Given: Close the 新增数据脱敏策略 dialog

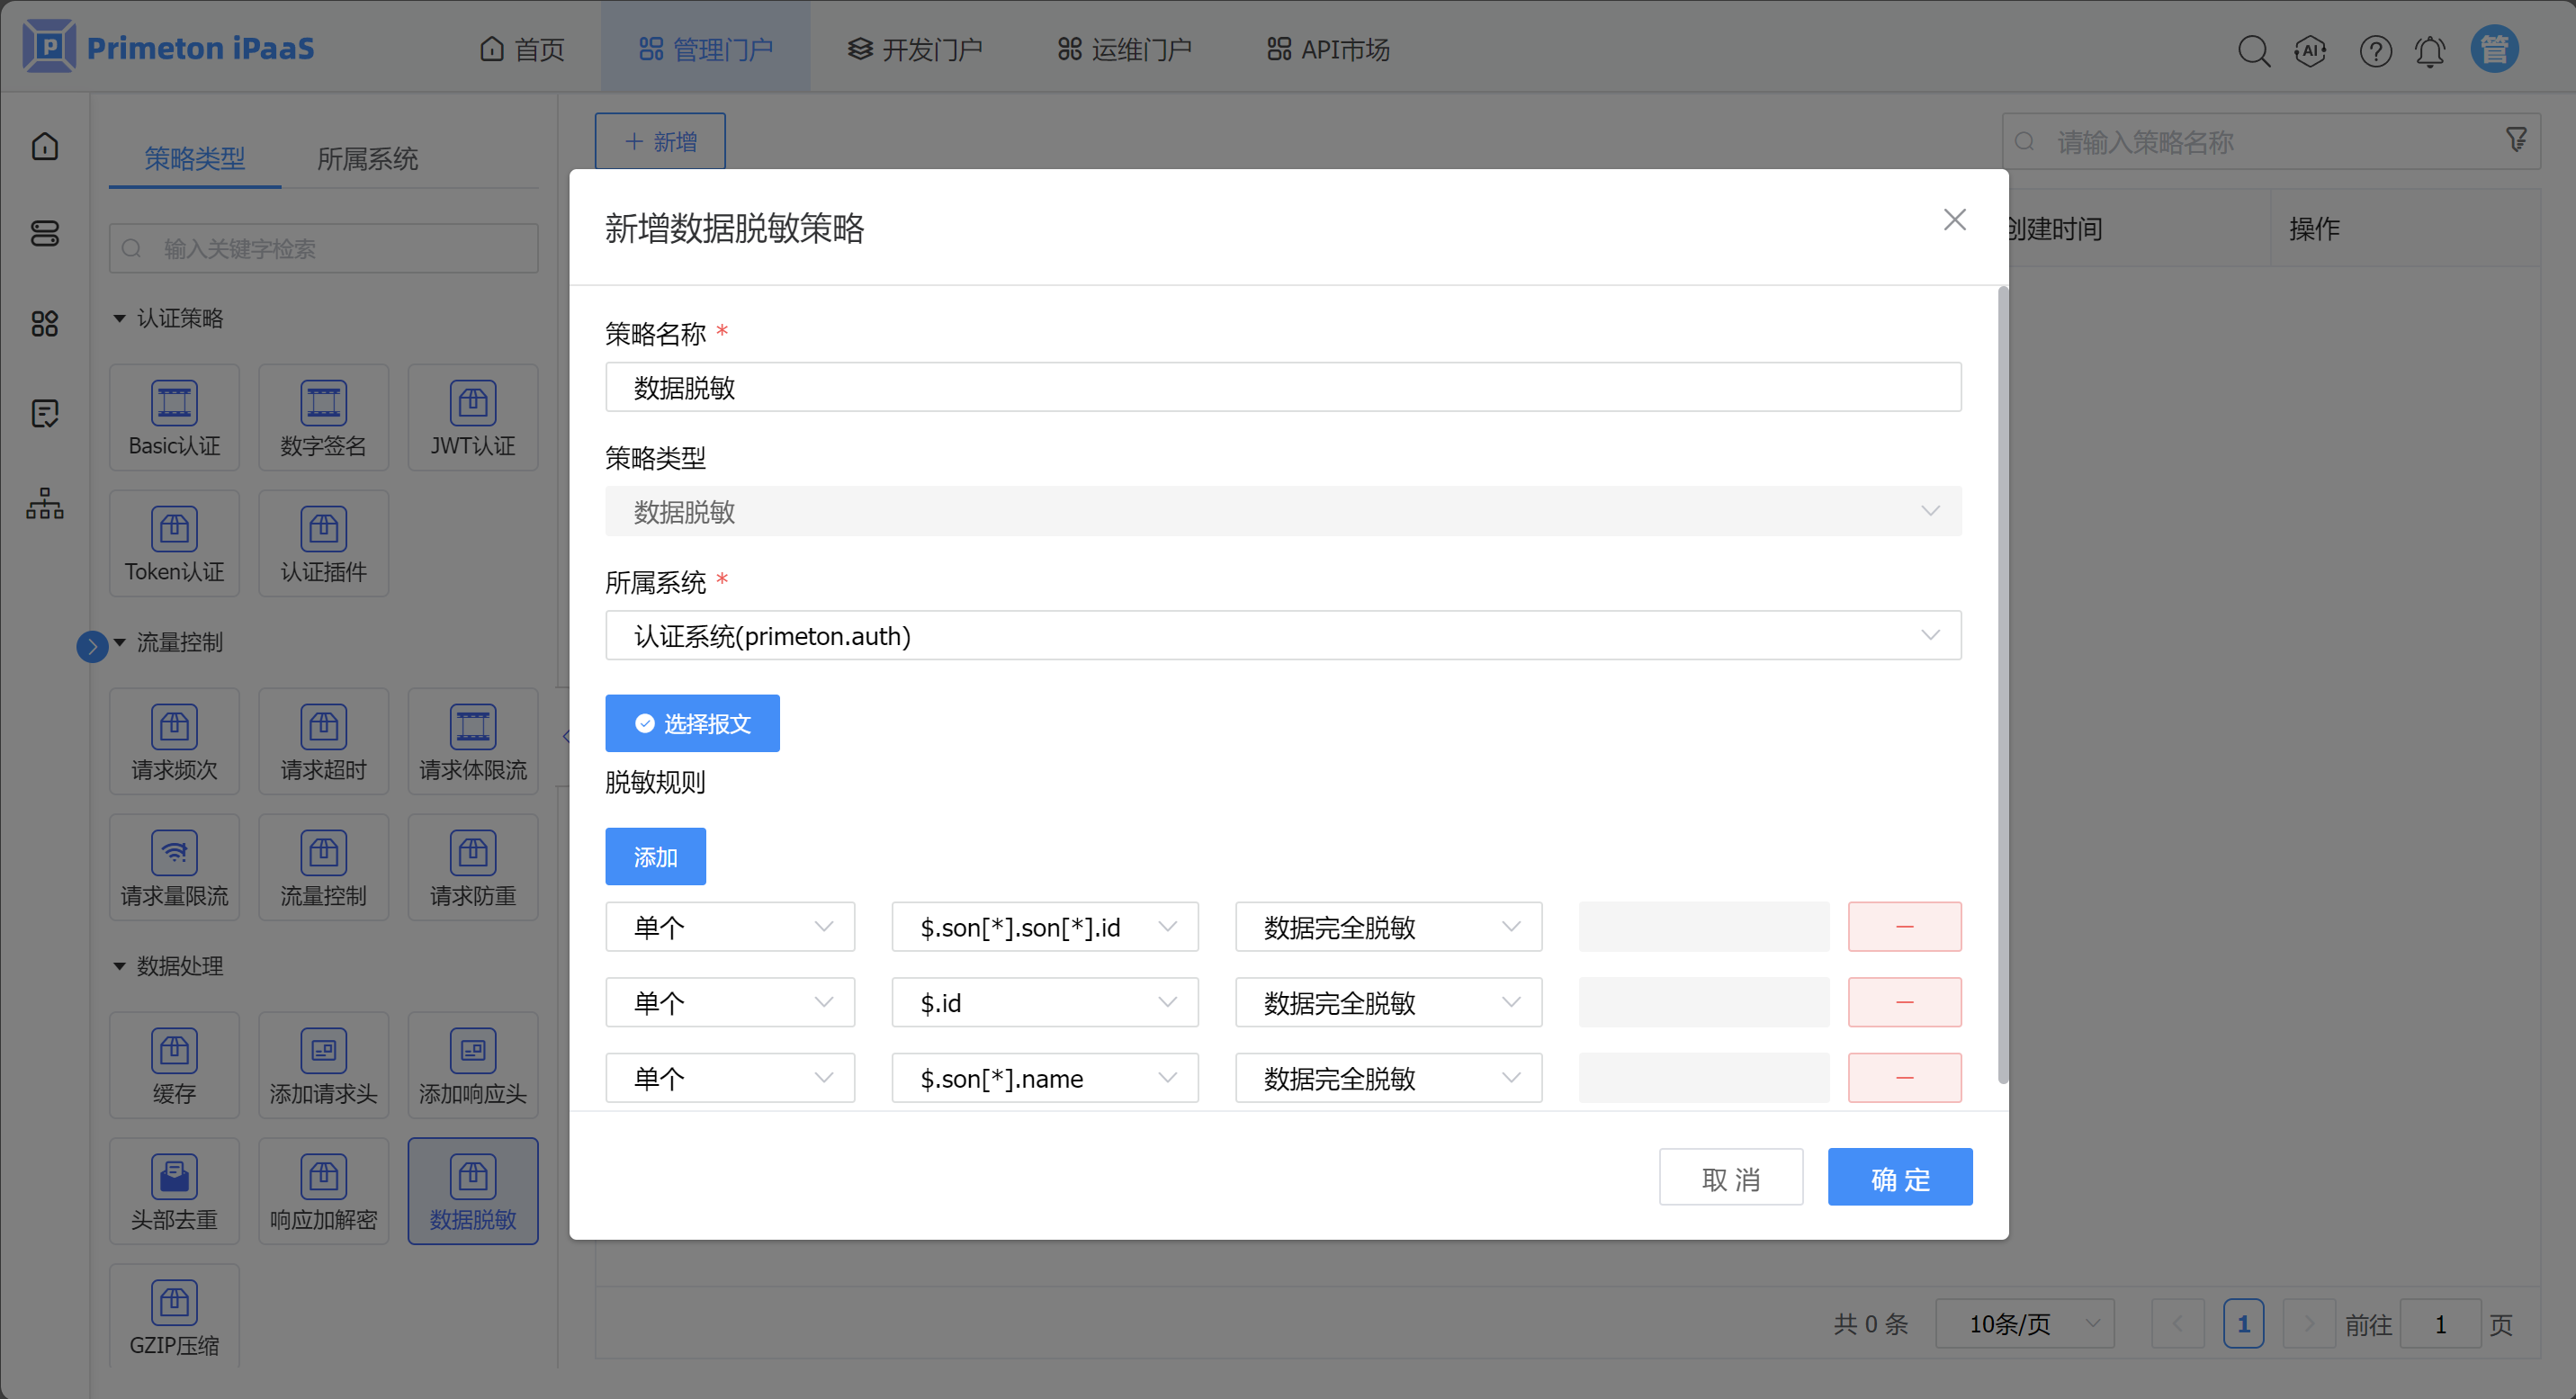Looking at the screenshot, I should point(1954,220).
